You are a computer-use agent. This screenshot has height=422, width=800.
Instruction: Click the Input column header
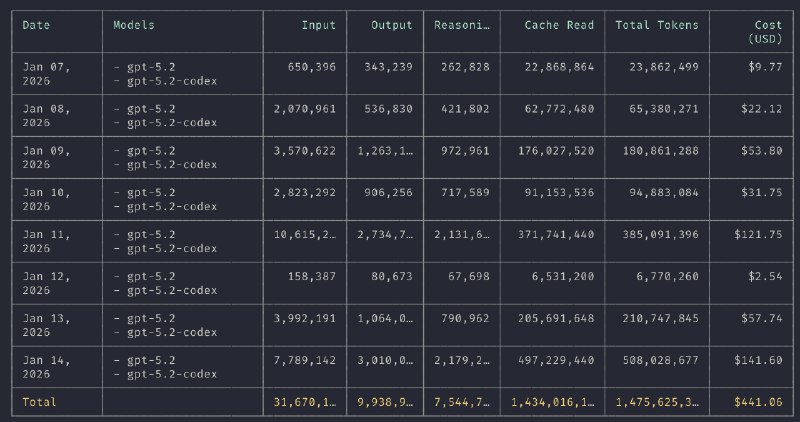tap(318, 24)
